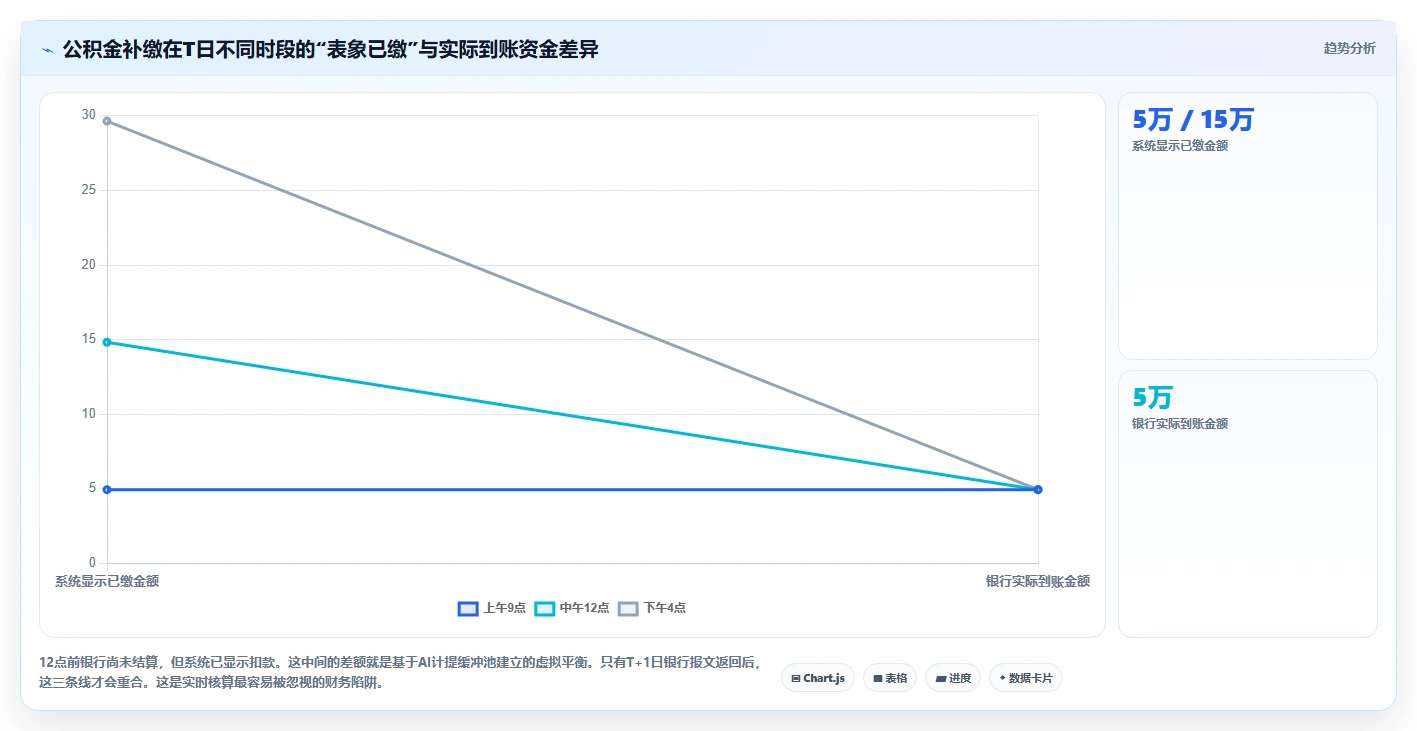Screen dimensions: 1417x731
Task: Click the lightning trend icon beside the title
Action: click(48, 49)
